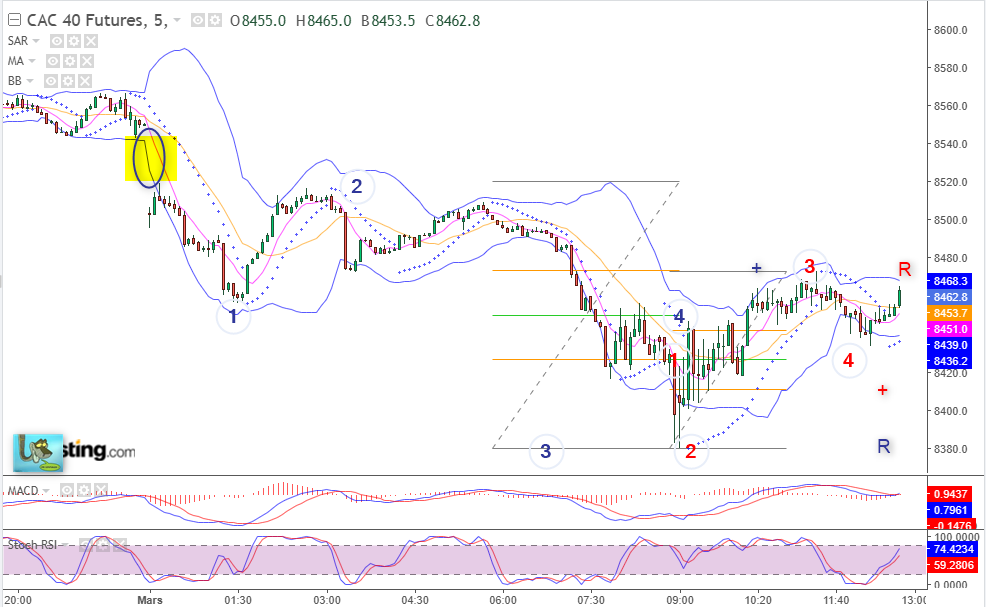Viewport: 986px width, 607px height.
Task: Click the Mars date axis label
Action: pos(150,600)
